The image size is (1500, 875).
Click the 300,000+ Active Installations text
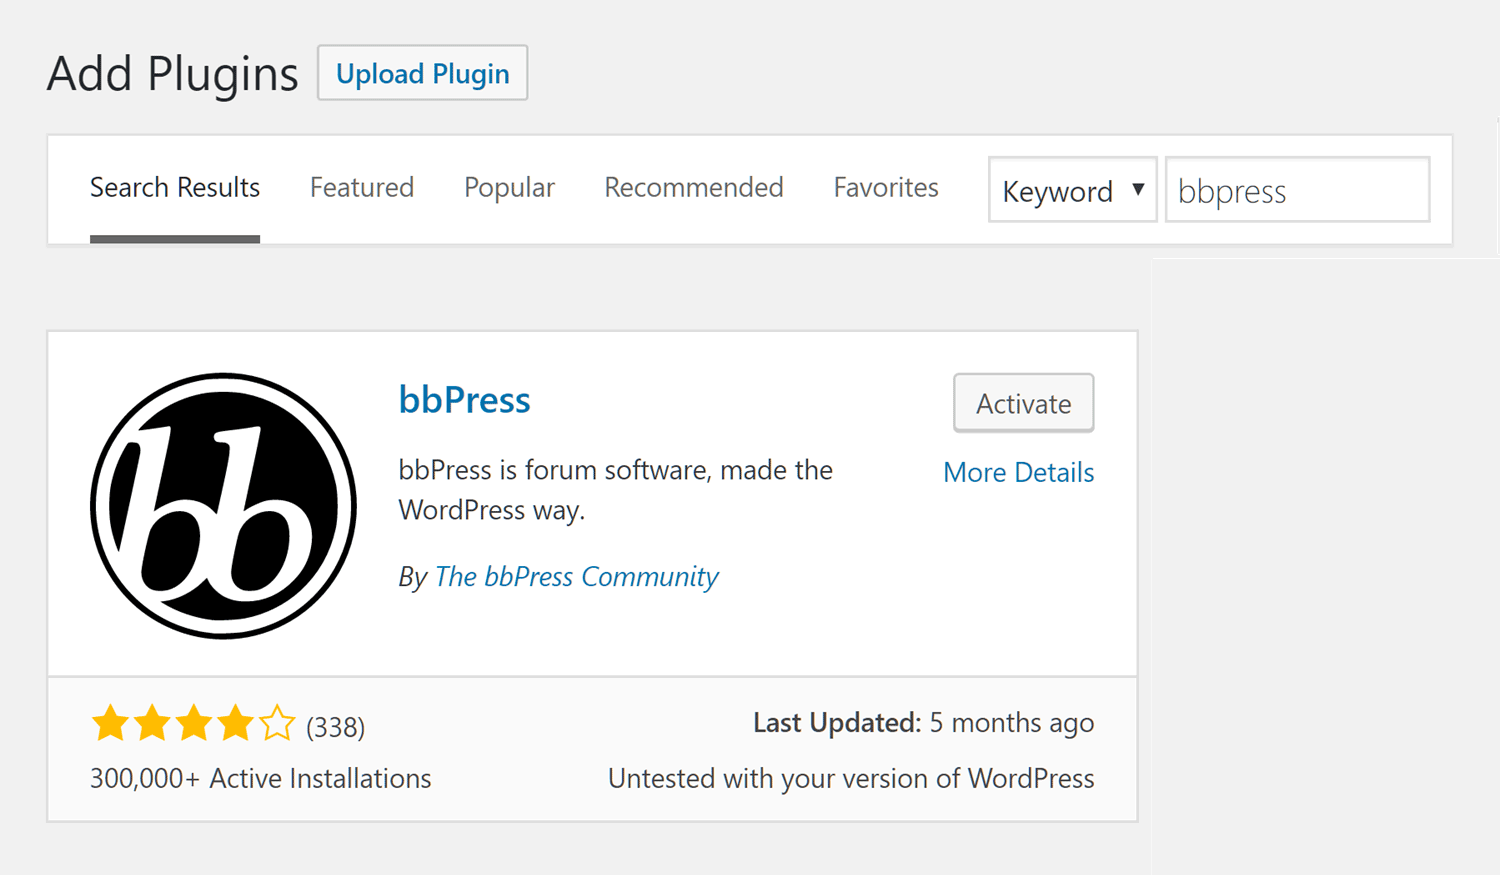260,778
